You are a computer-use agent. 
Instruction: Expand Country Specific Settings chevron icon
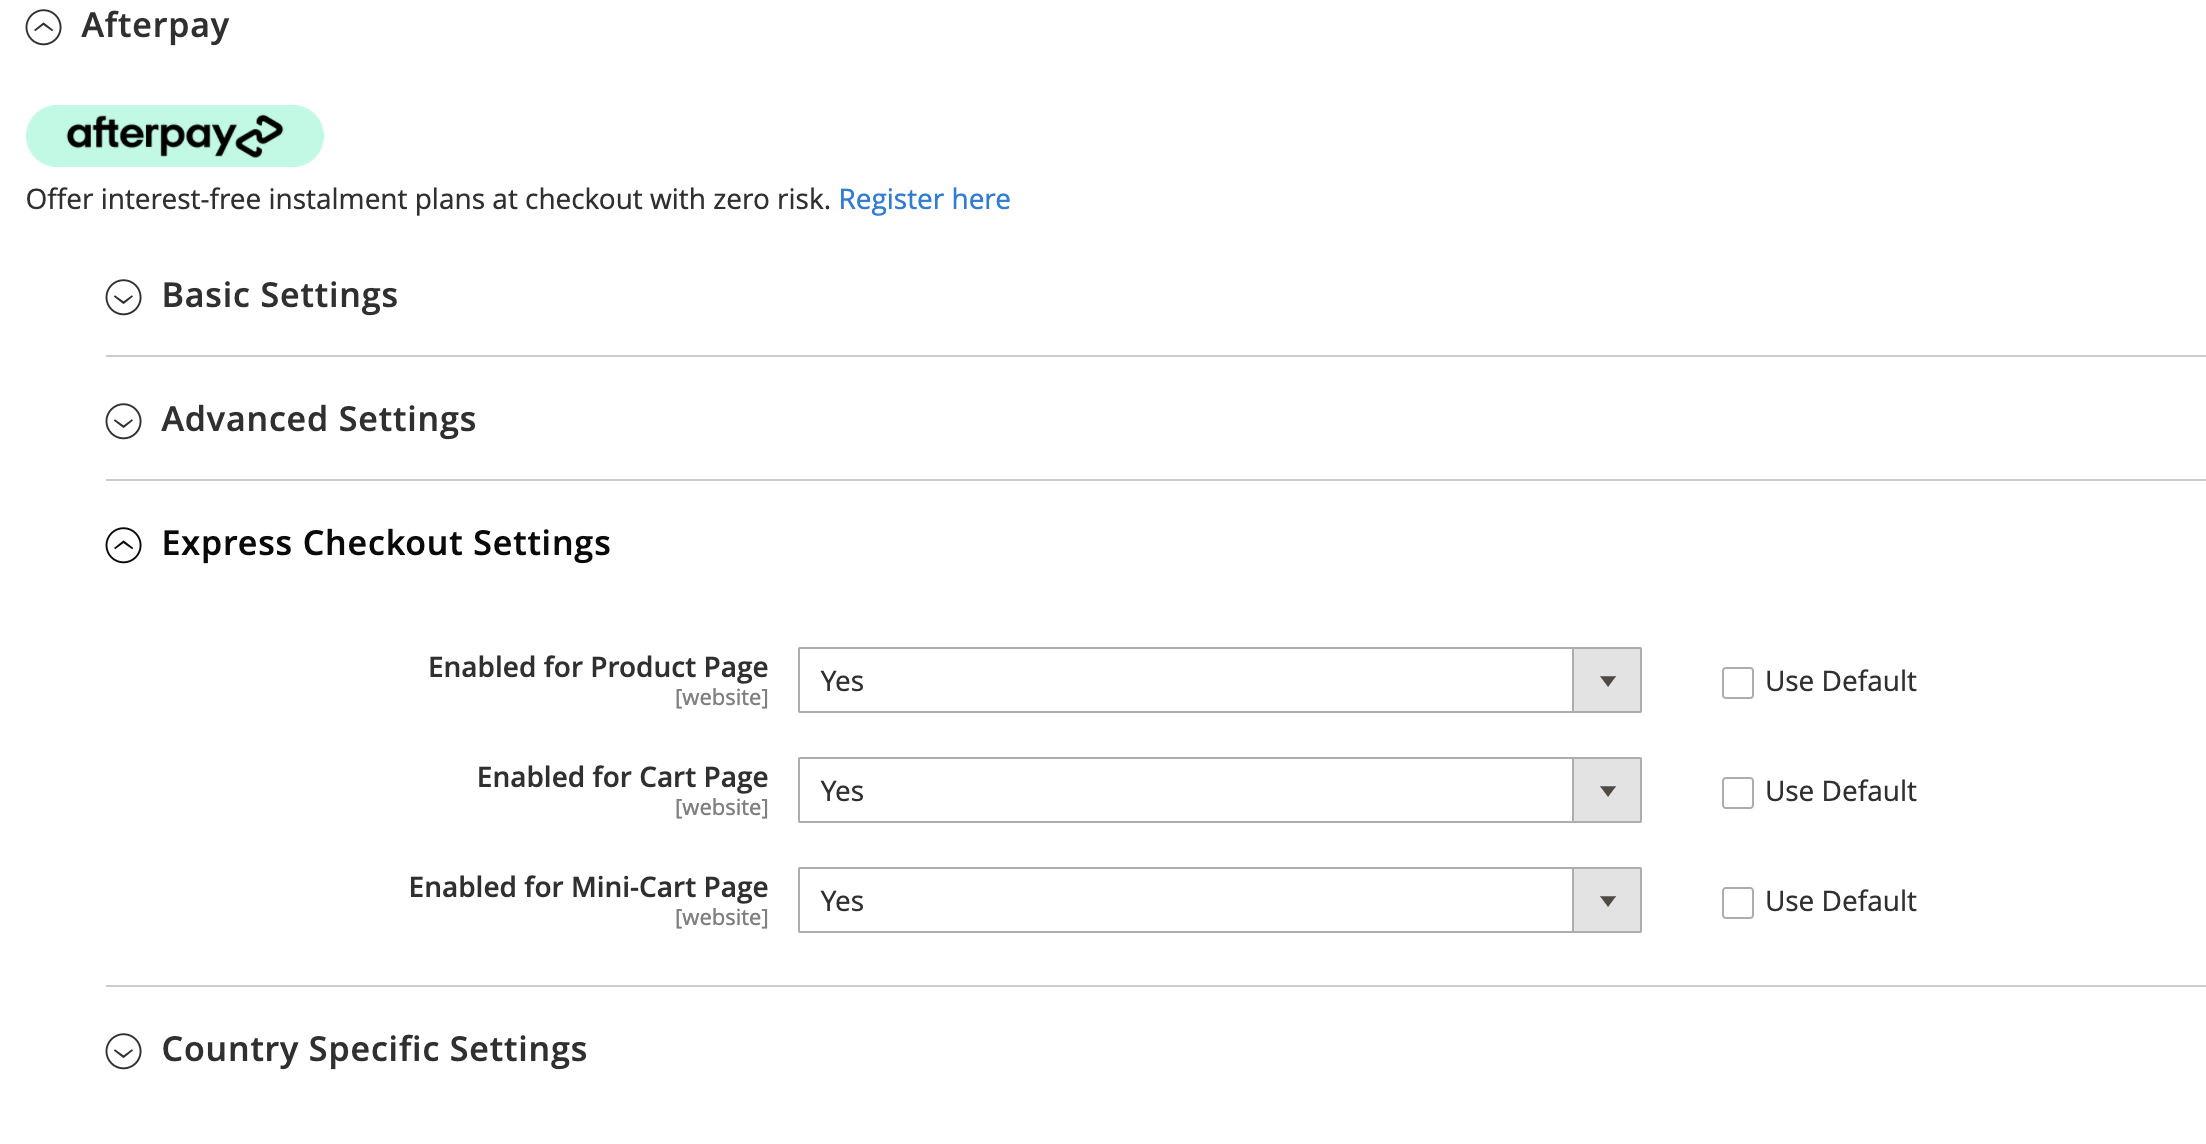pos(124,1051)
